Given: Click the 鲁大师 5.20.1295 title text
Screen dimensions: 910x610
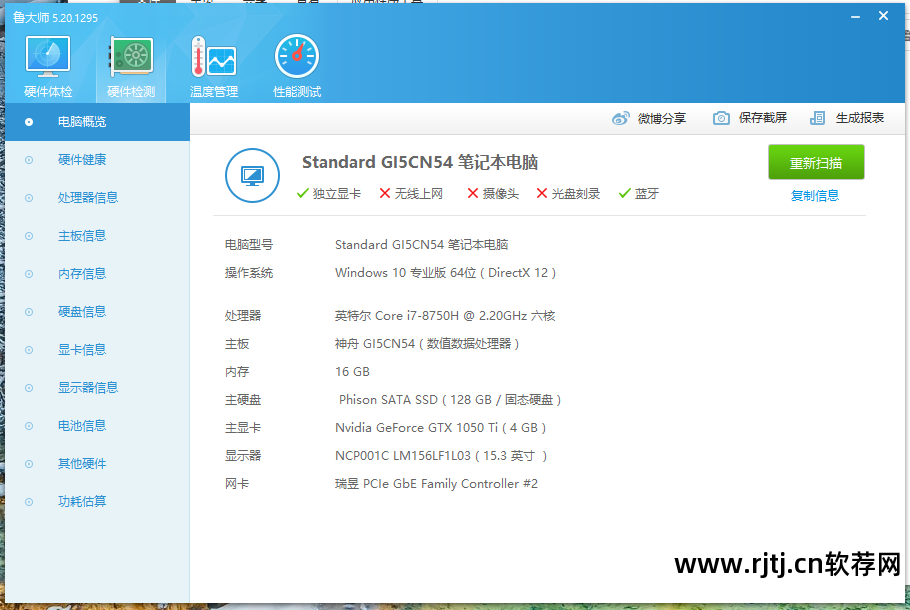Looking at the screenshot, I should click(x=55, y=18).
